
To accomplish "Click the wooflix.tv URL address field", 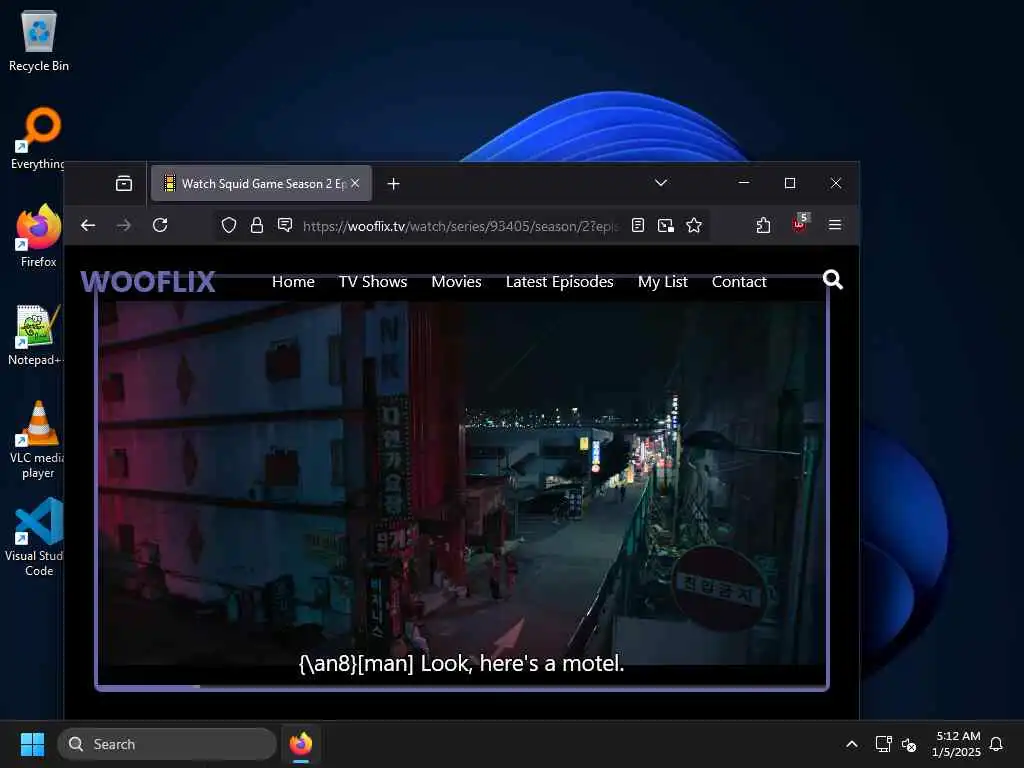I will point(460,226).
